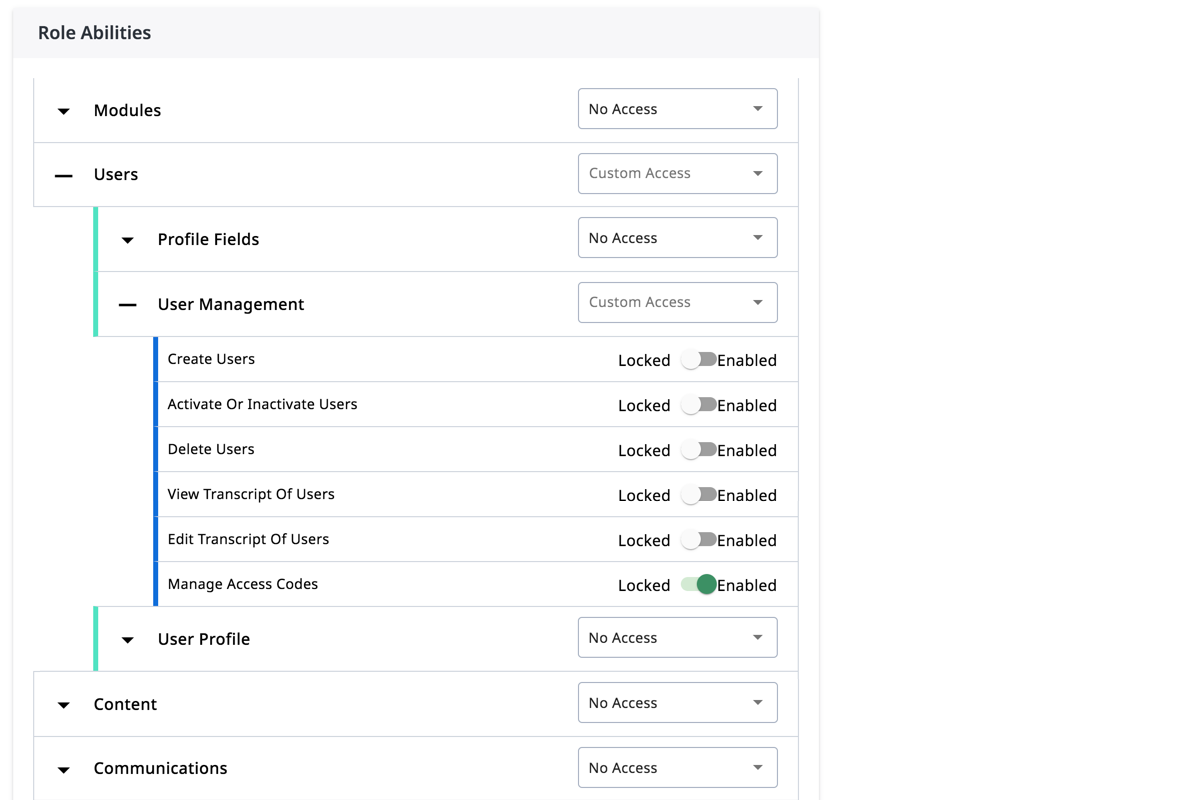This screenshot has width=1200, height=800.
Task: Open the Custom Access dropdown for Users
Action: (x=678, y=173)
